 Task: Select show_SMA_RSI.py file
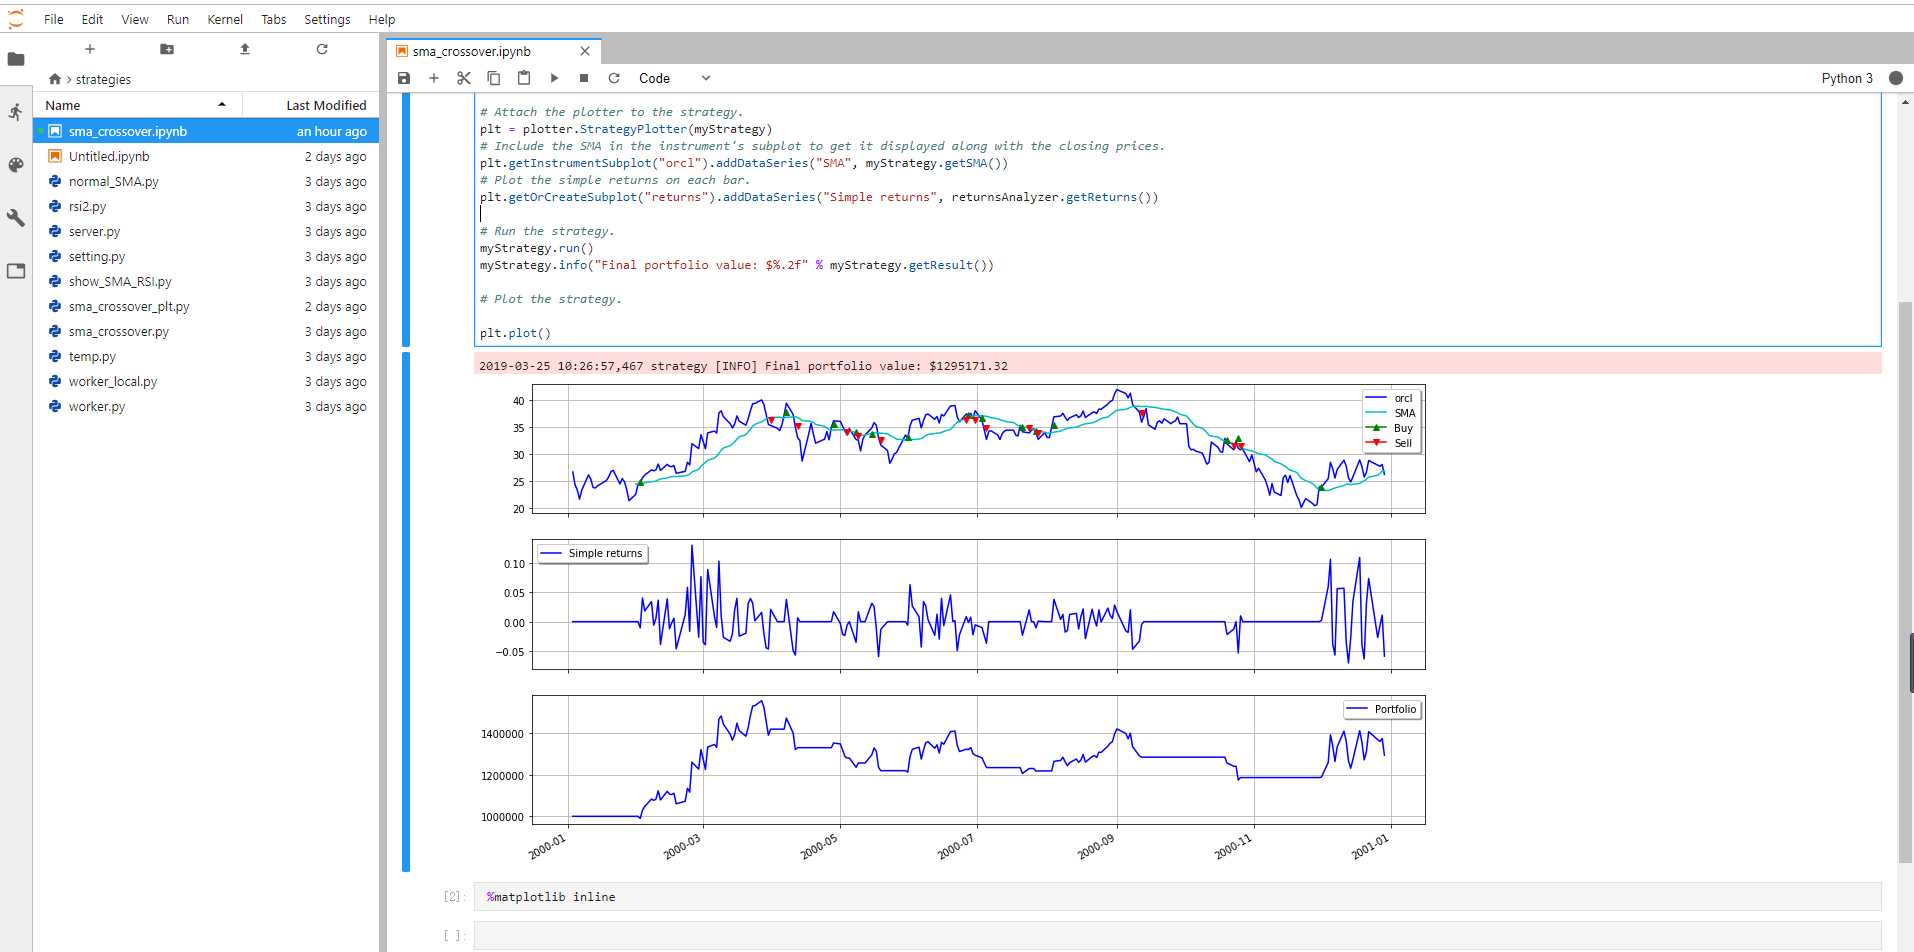click(206, 281)
